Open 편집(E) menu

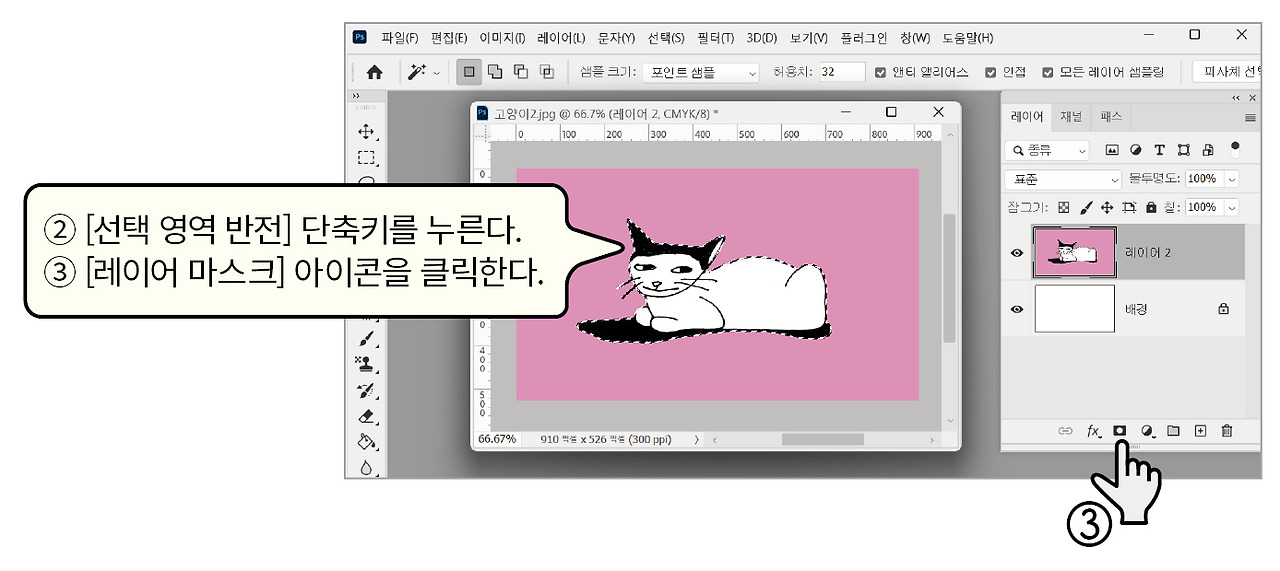click(x=449, y=38)
